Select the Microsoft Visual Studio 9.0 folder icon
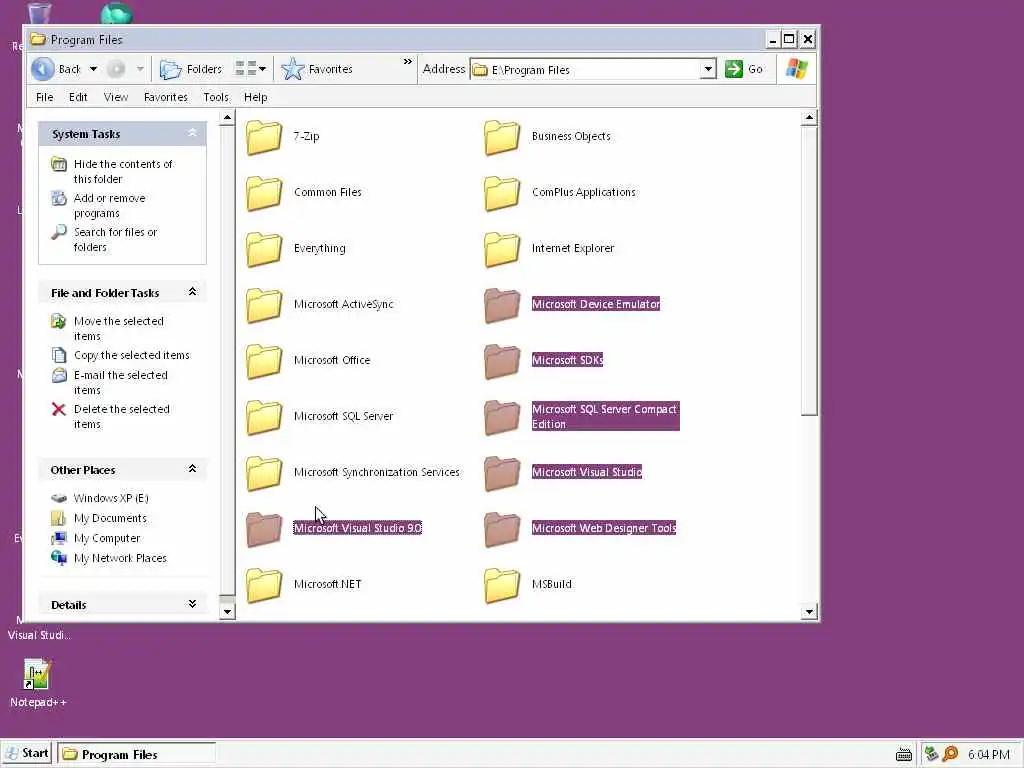The image size is (1024, 768). coord(264,530)
